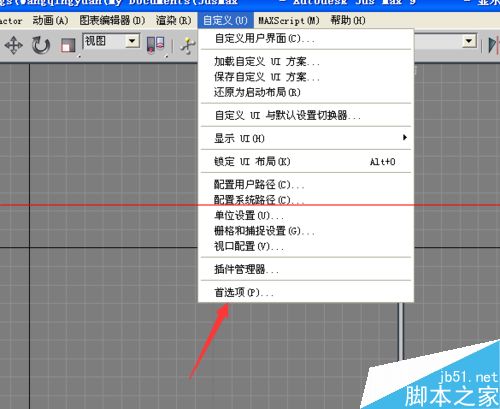
Task: Open the 渲染(R) menu
Action: click(173, 21)
